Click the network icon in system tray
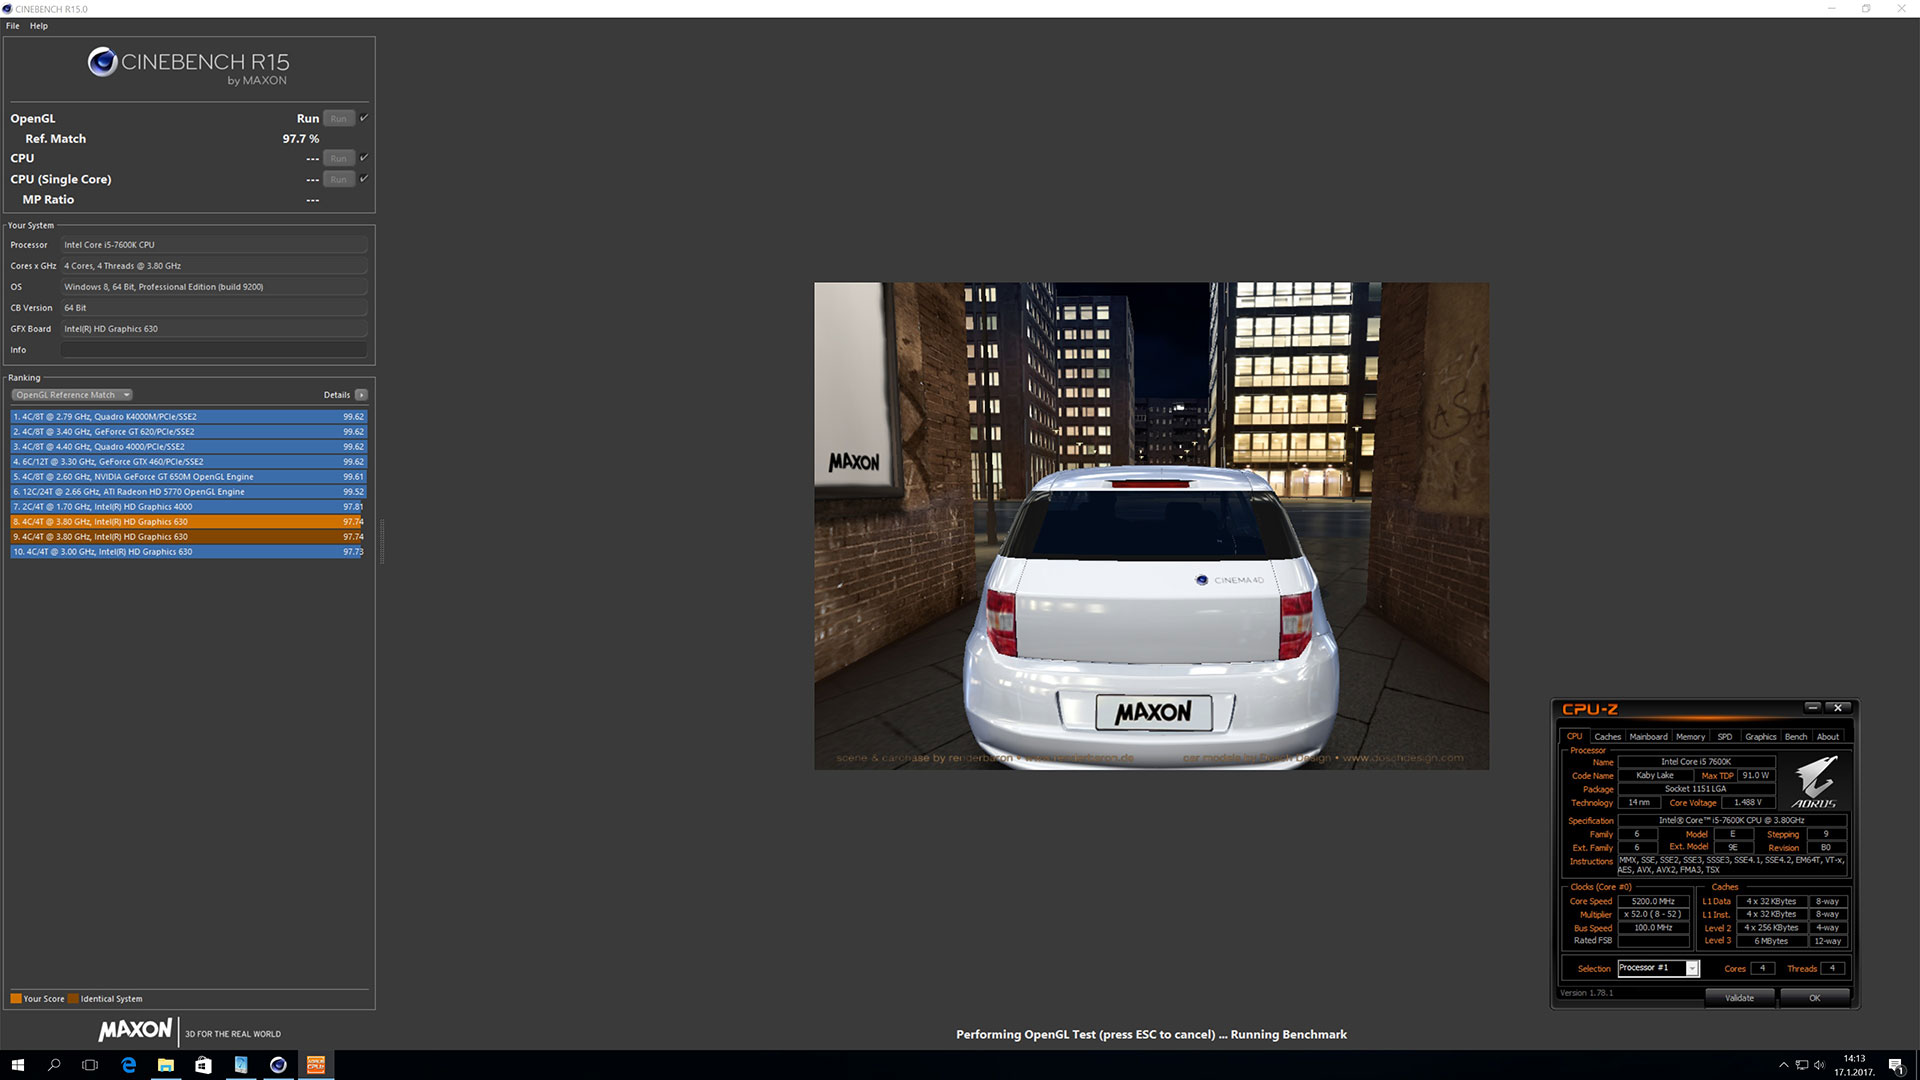This screenshot has width=1920, height=1080. coord(1802,1065)
